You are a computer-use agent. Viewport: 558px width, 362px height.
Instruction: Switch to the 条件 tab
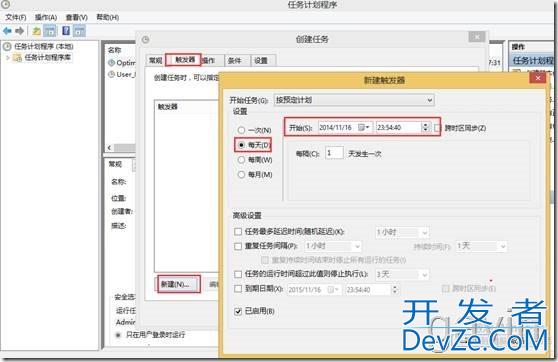coord(235,61)
